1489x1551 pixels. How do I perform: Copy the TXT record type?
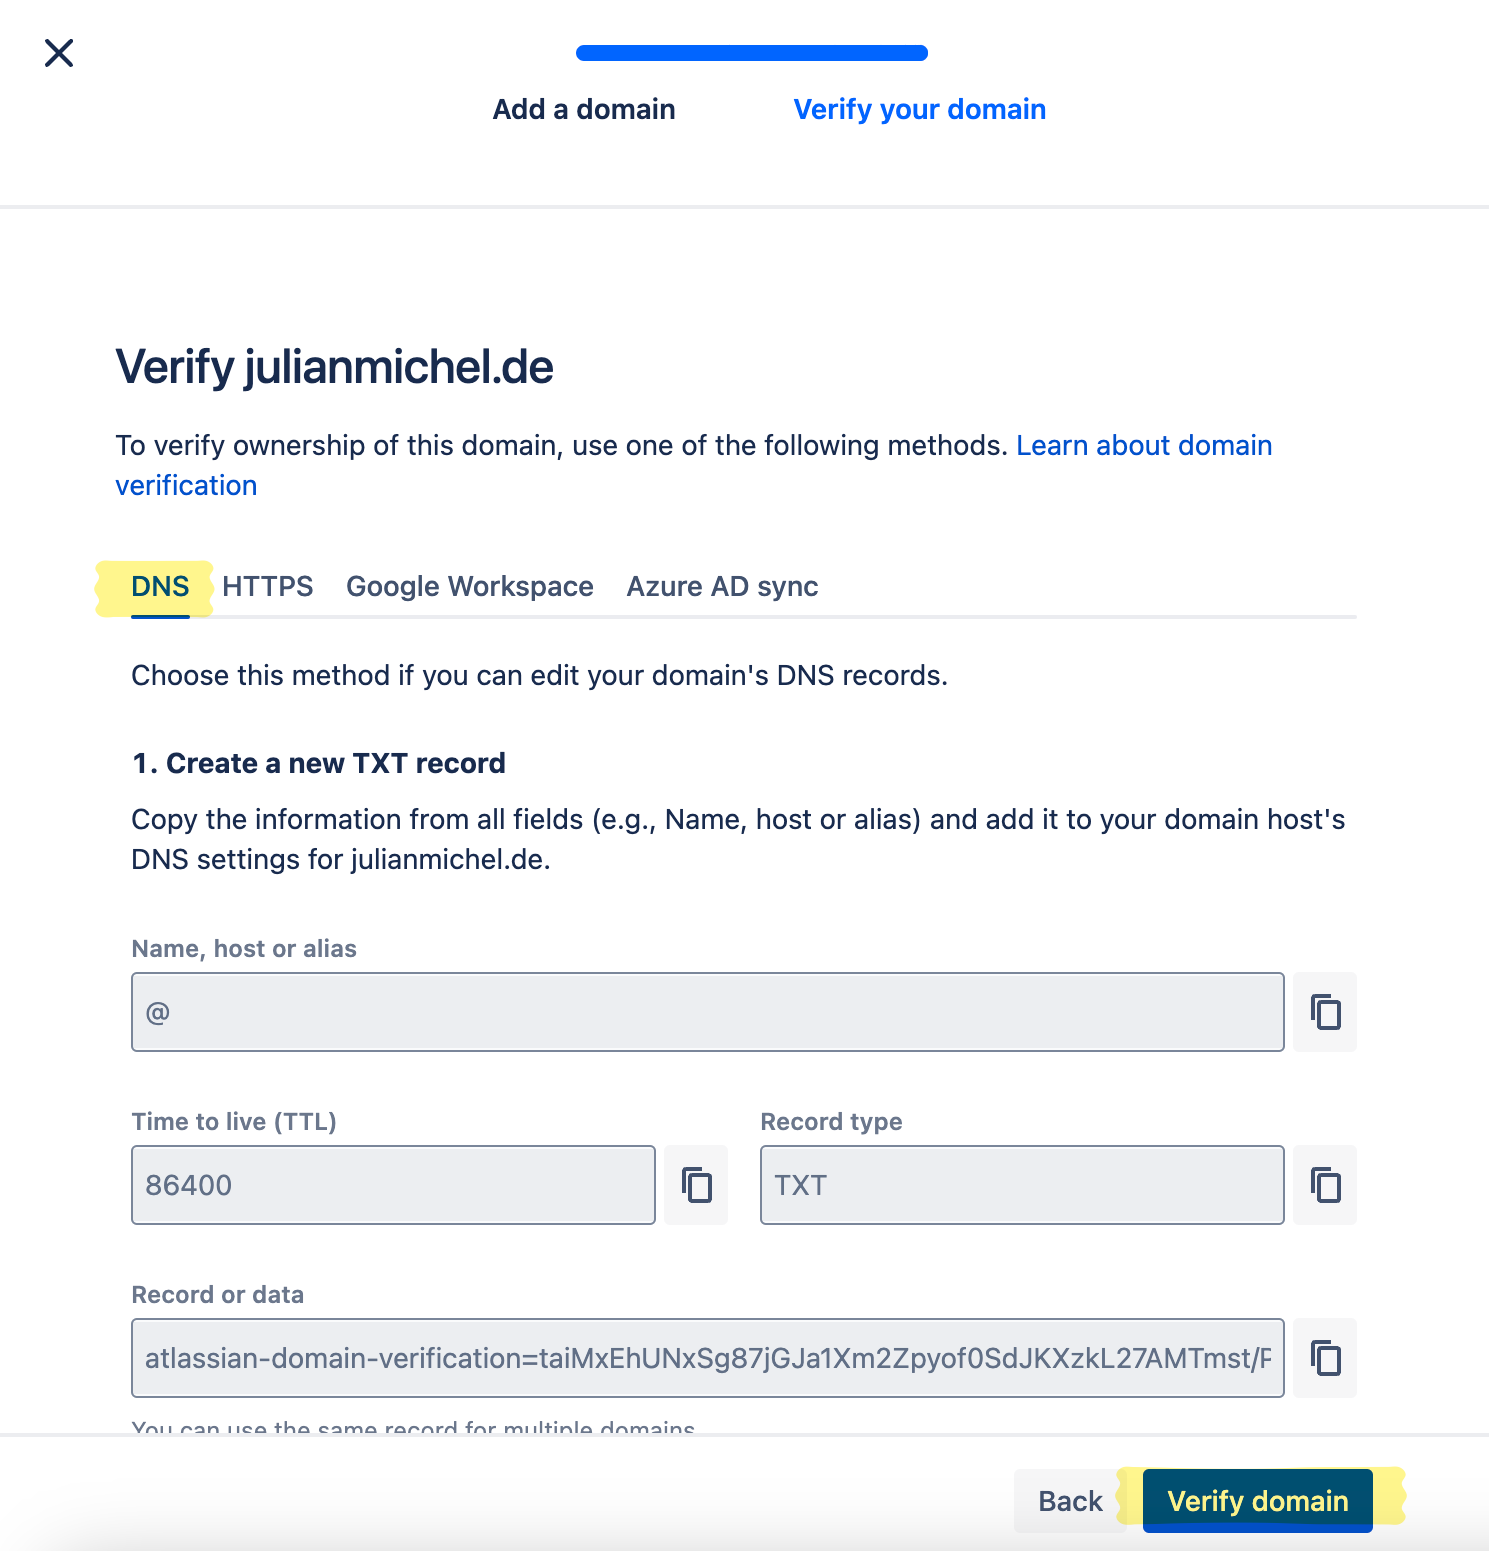(x=1324, y=1185)
